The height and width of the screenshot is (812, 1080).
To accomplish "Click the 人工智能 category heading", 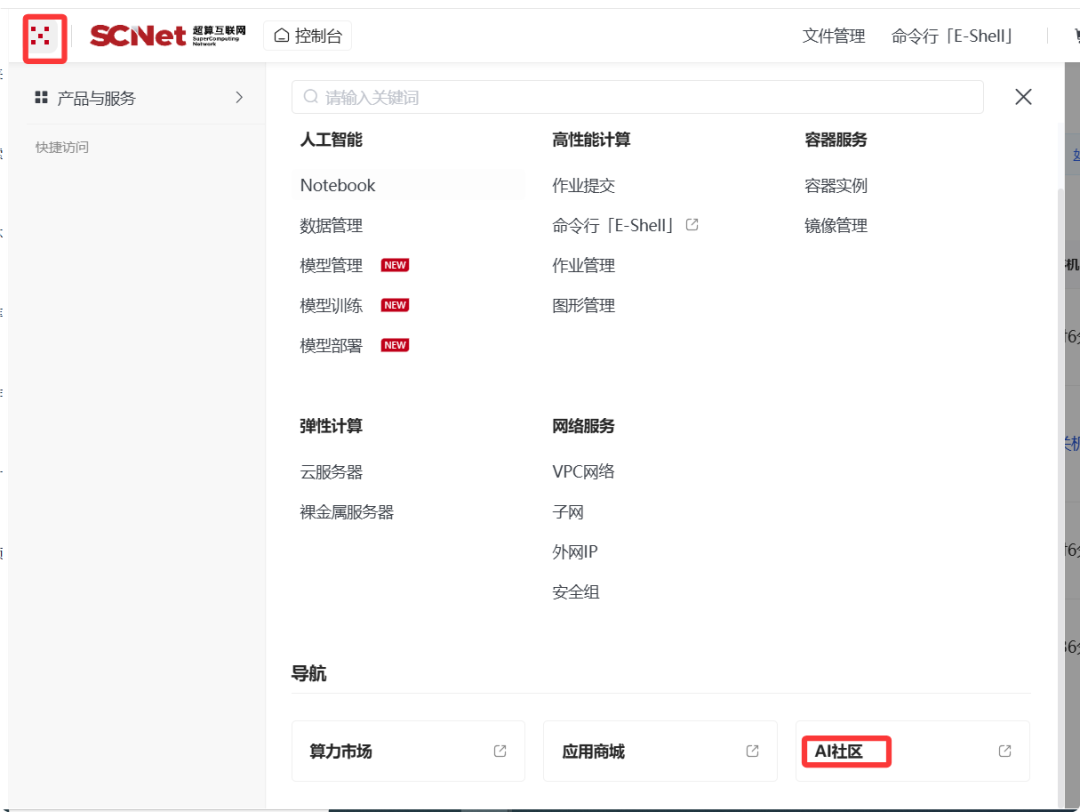I will point(331,140).
